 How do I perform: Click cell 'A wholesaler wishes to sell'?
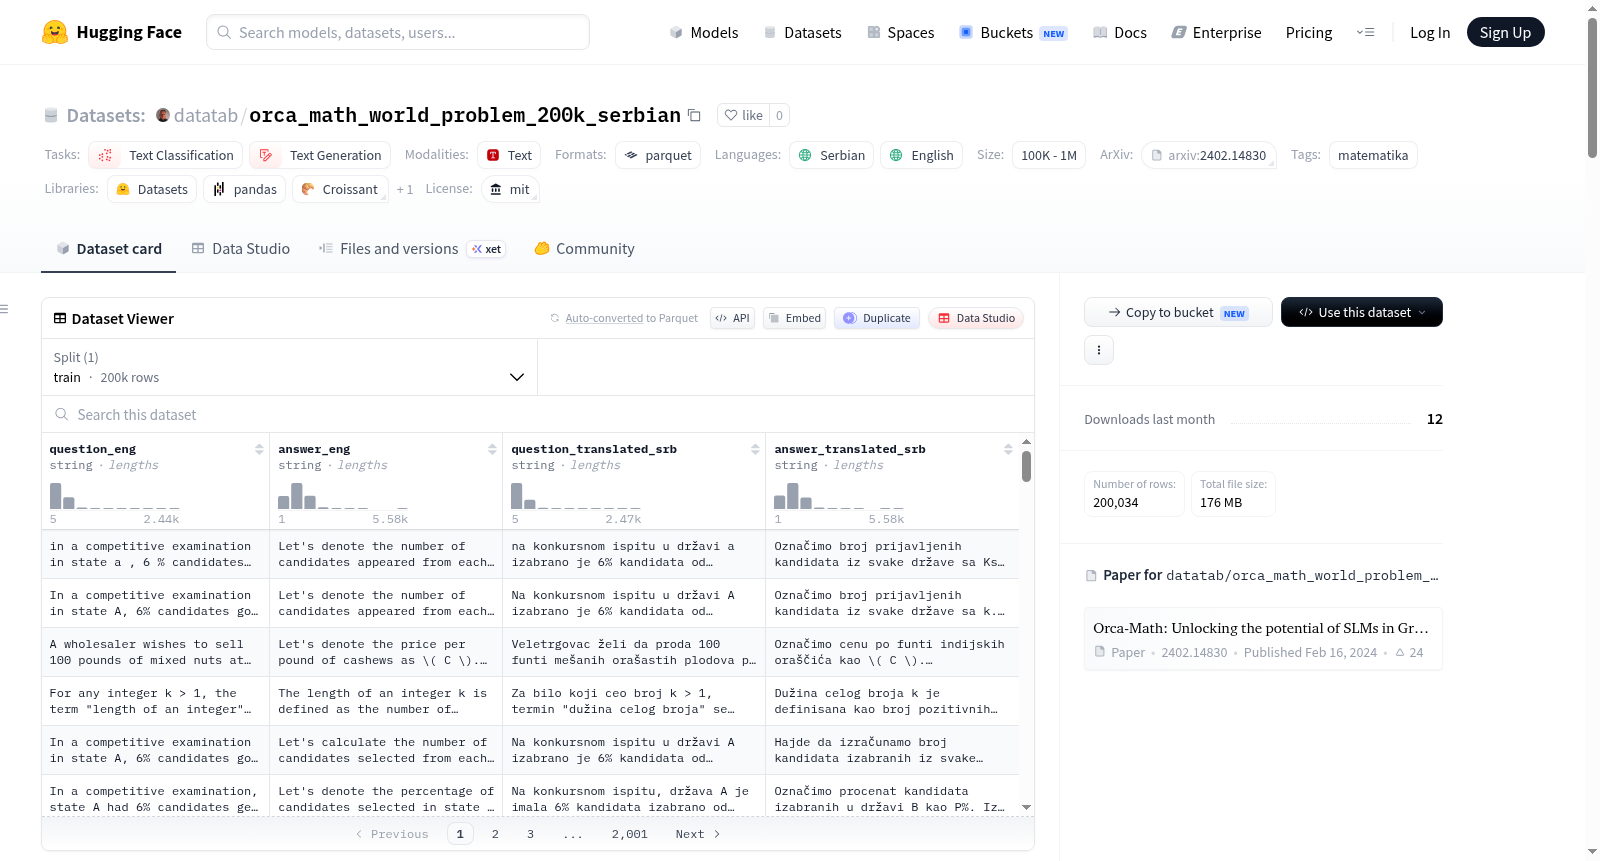click(x=155, y=652)
